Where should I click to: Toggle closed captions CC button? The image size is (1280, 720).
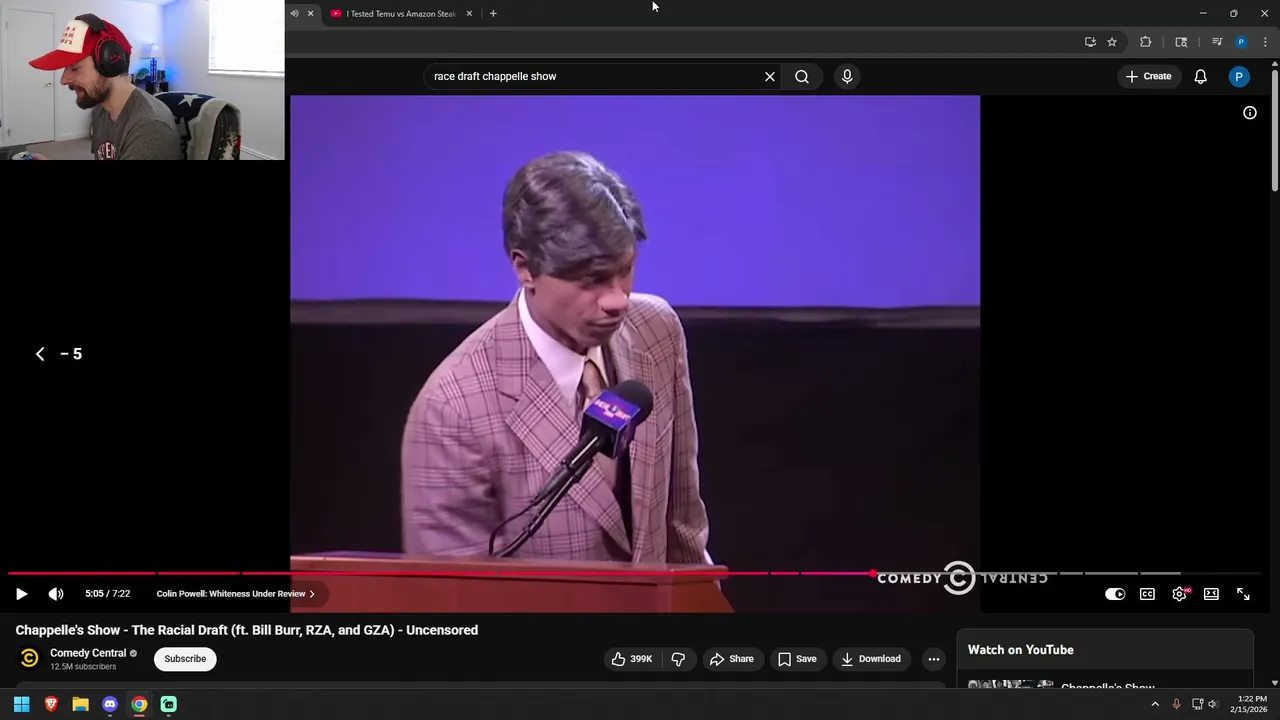click(x=1147, y=594)
